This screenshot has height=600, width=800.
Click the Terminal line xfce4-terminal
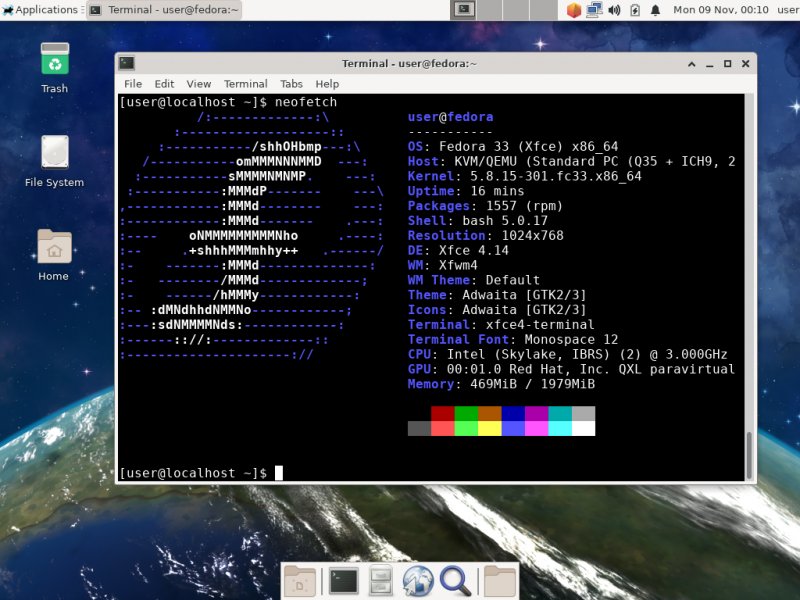coord(501,324)
